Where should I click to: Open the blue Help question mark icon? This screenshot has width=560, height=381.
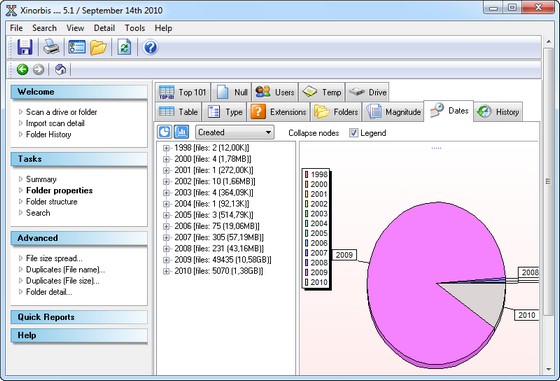pyautogui.click(x=150, y=47)
